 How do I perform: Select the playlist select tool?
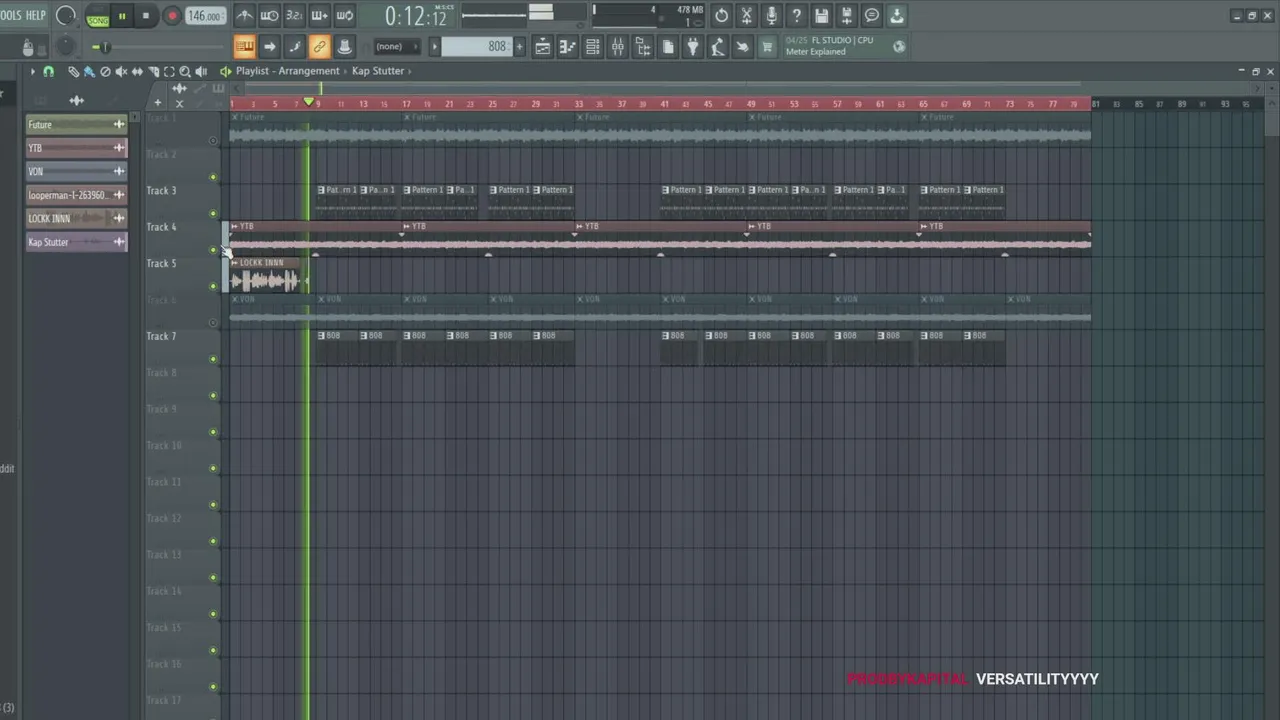coord(169,71)
